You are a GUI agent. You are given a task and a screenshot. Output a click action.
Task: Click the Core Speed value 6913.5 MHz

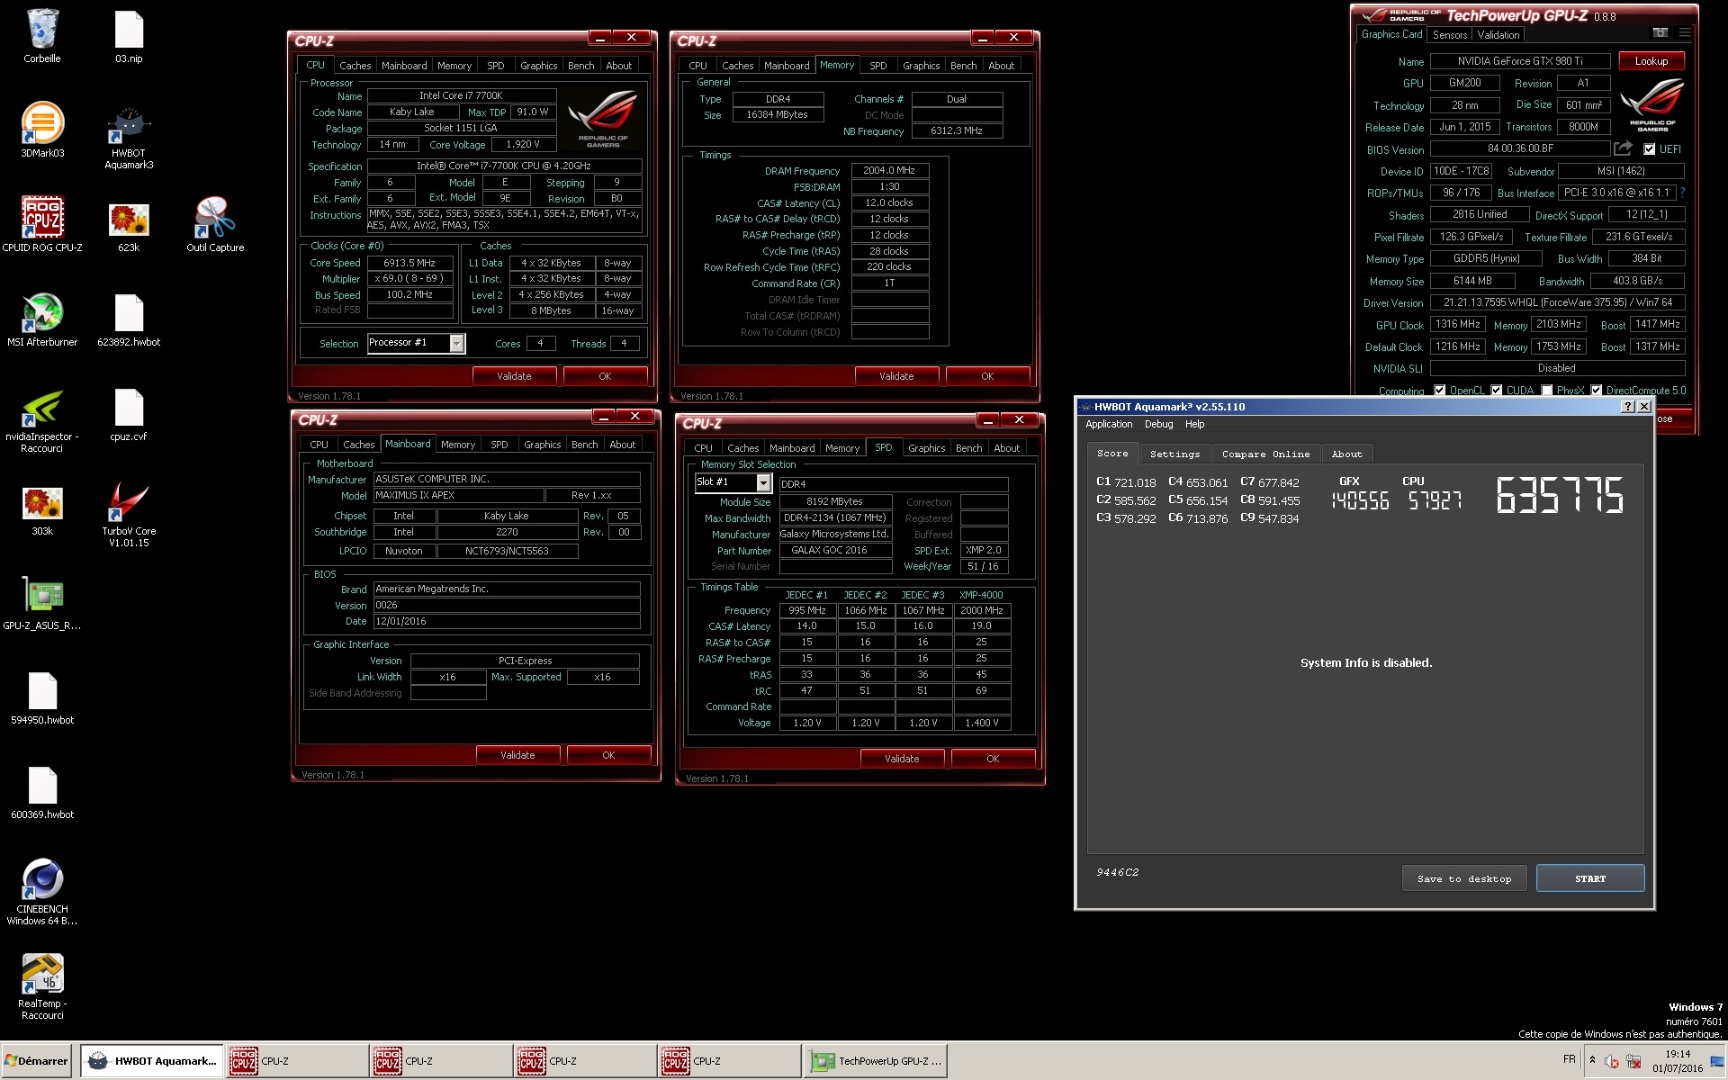[409, 263]
